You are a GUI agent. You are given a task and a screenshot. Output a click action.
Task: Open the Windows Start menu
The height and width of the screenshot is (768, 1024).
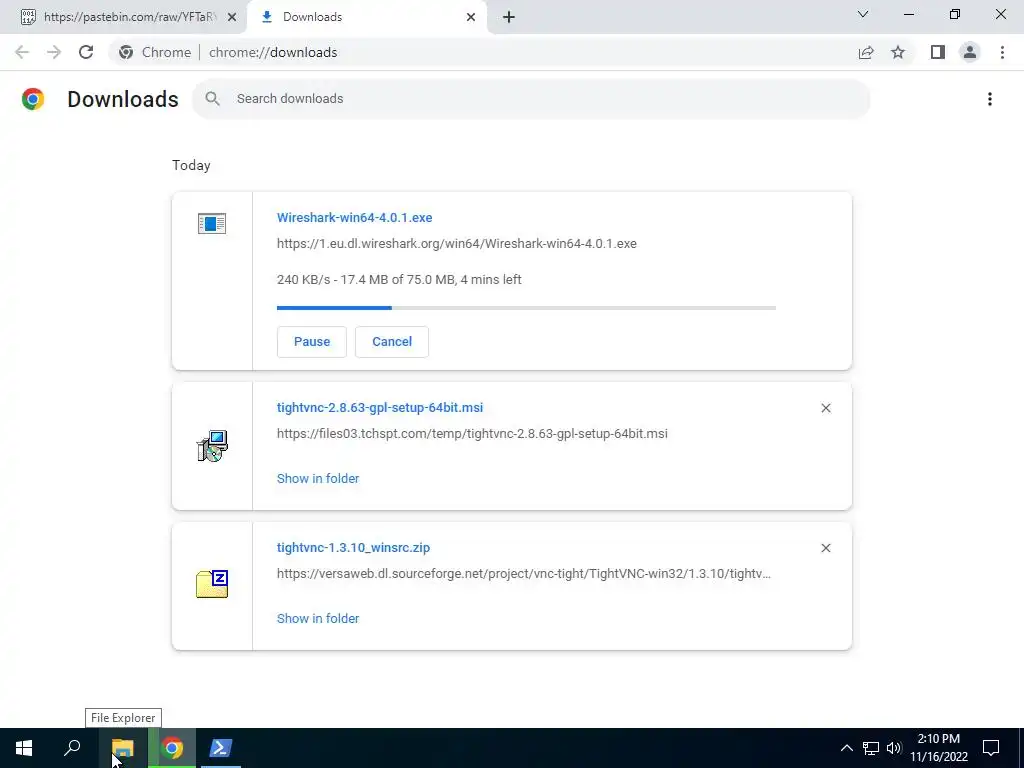click(24, 748)
